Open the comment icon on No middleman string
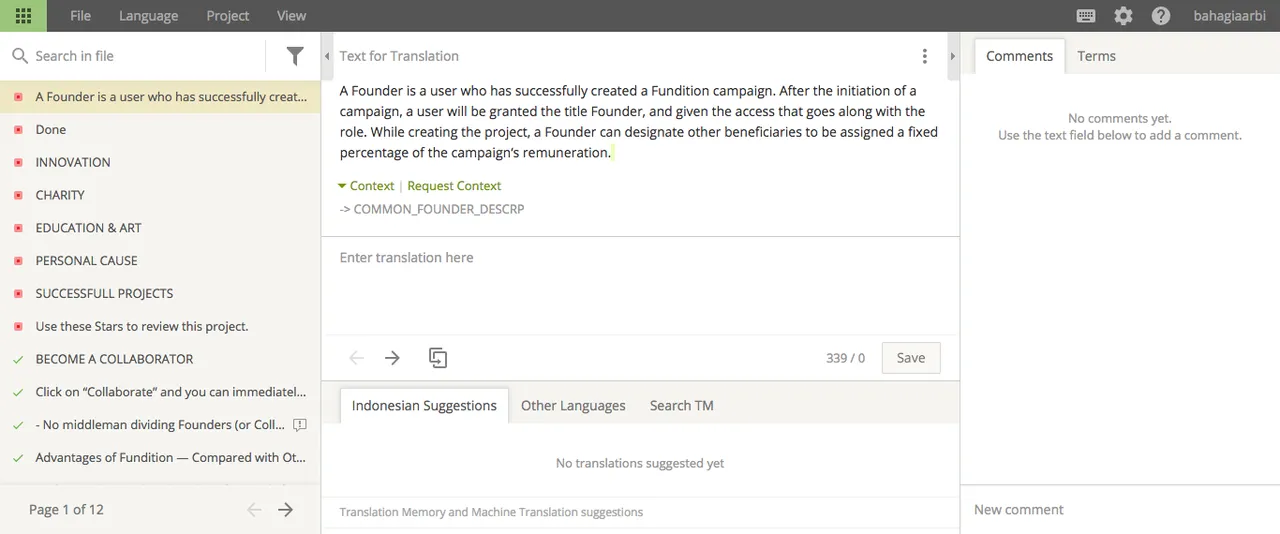 tap(299, 425)
